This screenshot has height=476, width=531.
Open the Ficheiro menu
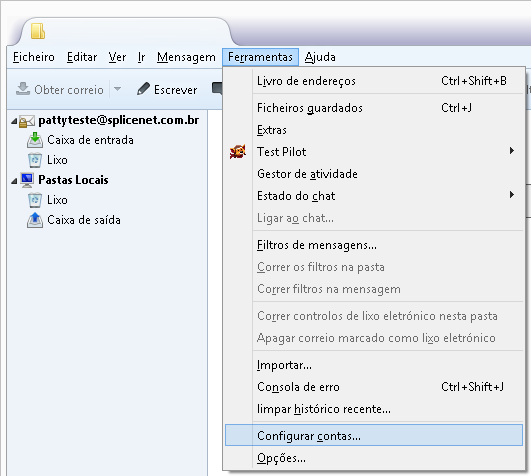tap(34, 57)
